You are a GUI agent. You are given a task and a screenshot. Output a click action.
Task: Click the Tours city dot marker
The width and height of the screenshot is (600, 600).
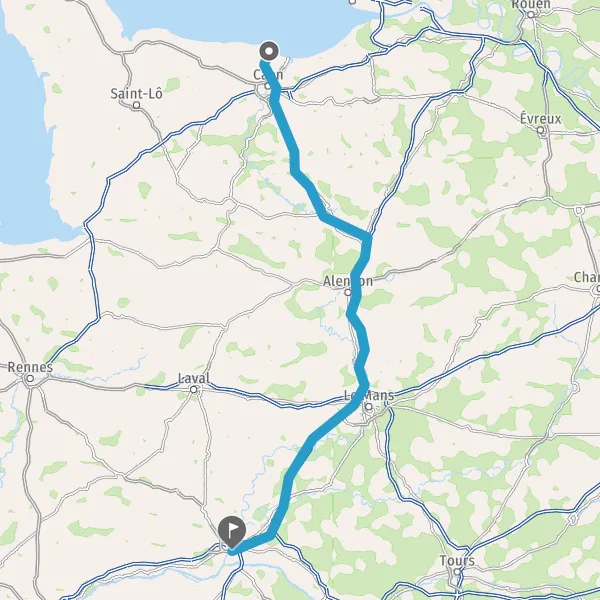click(457, 572)
